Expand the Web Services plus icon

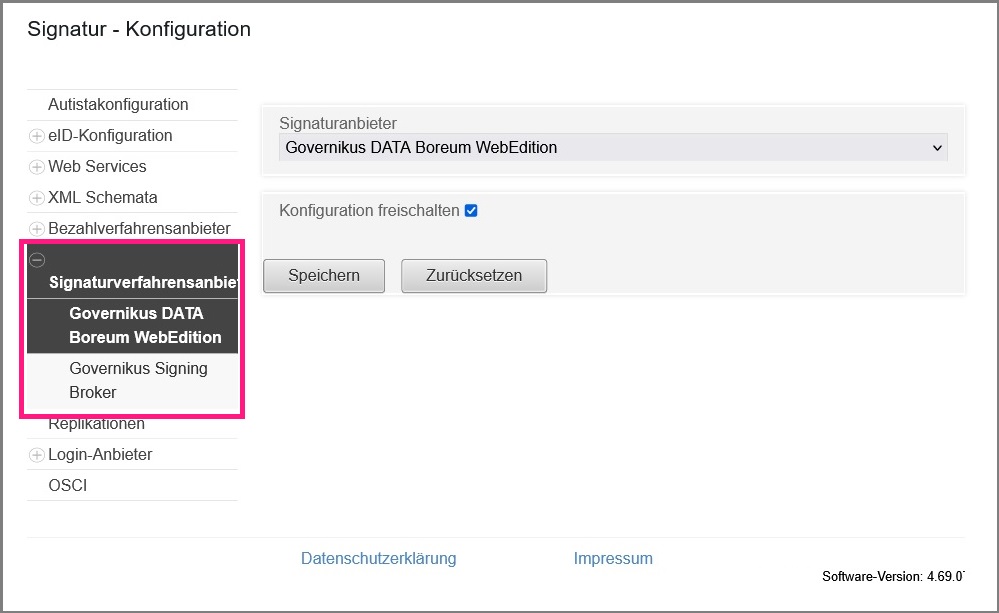[37, 167]
